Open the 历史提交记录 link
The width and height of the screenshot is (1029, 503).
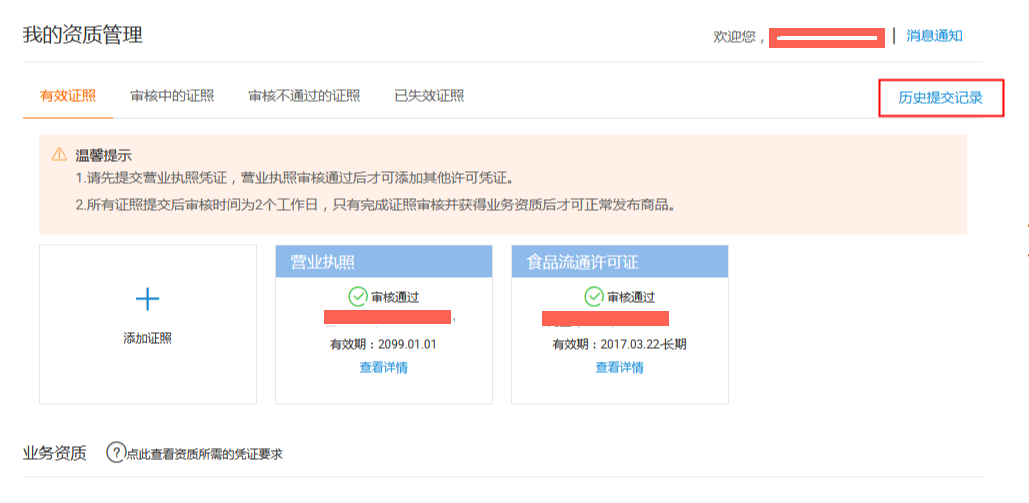point(940,98)
